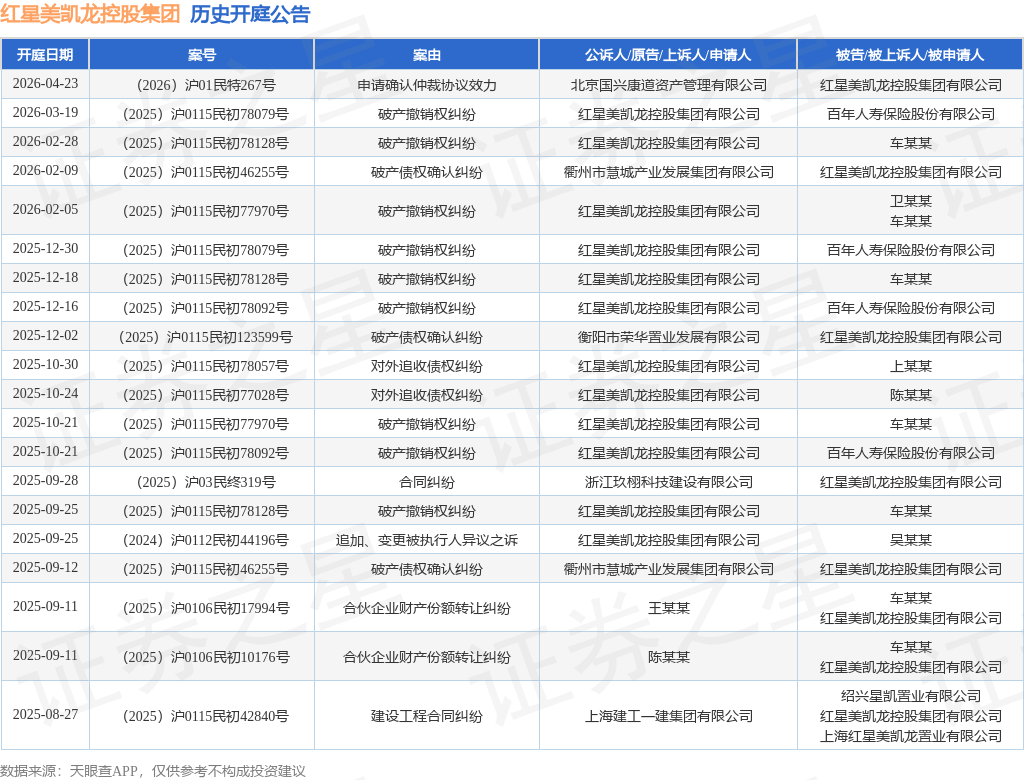
Task: Click the 开庭日期 column header
Action: click(x=44, y=55)
